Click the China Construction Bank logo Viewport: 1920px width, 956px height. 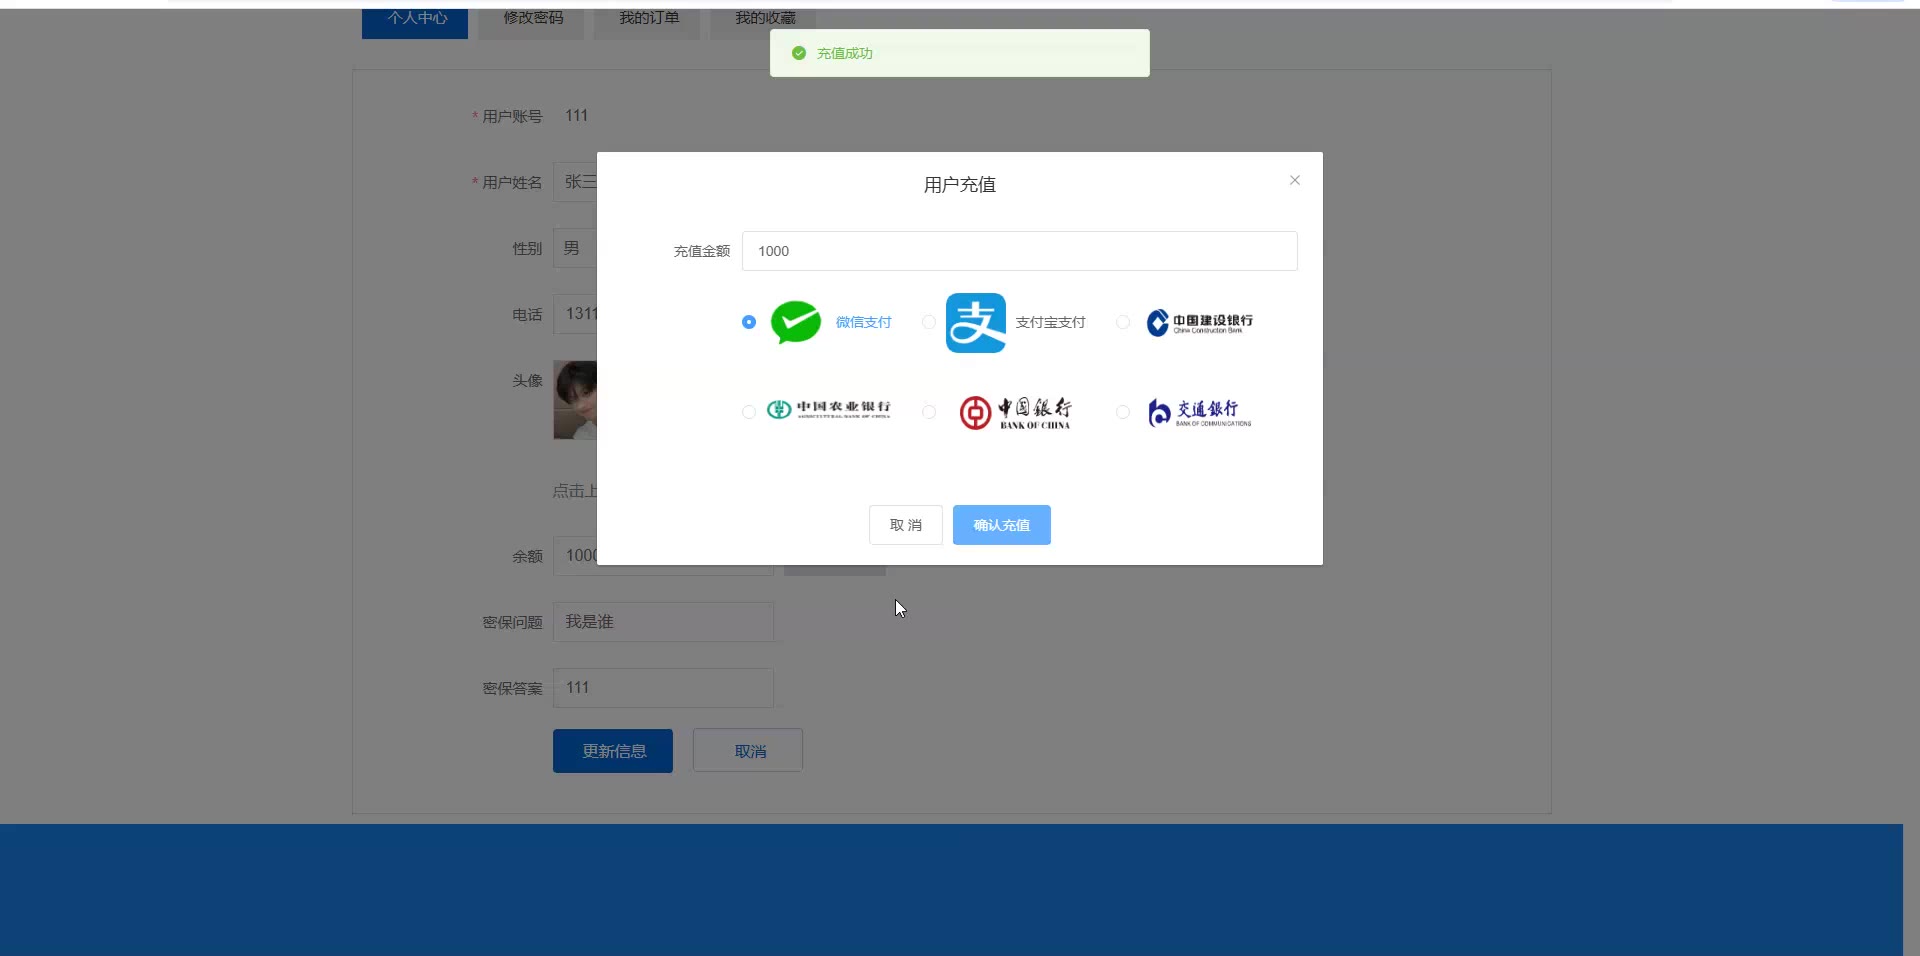[1200, 322]
